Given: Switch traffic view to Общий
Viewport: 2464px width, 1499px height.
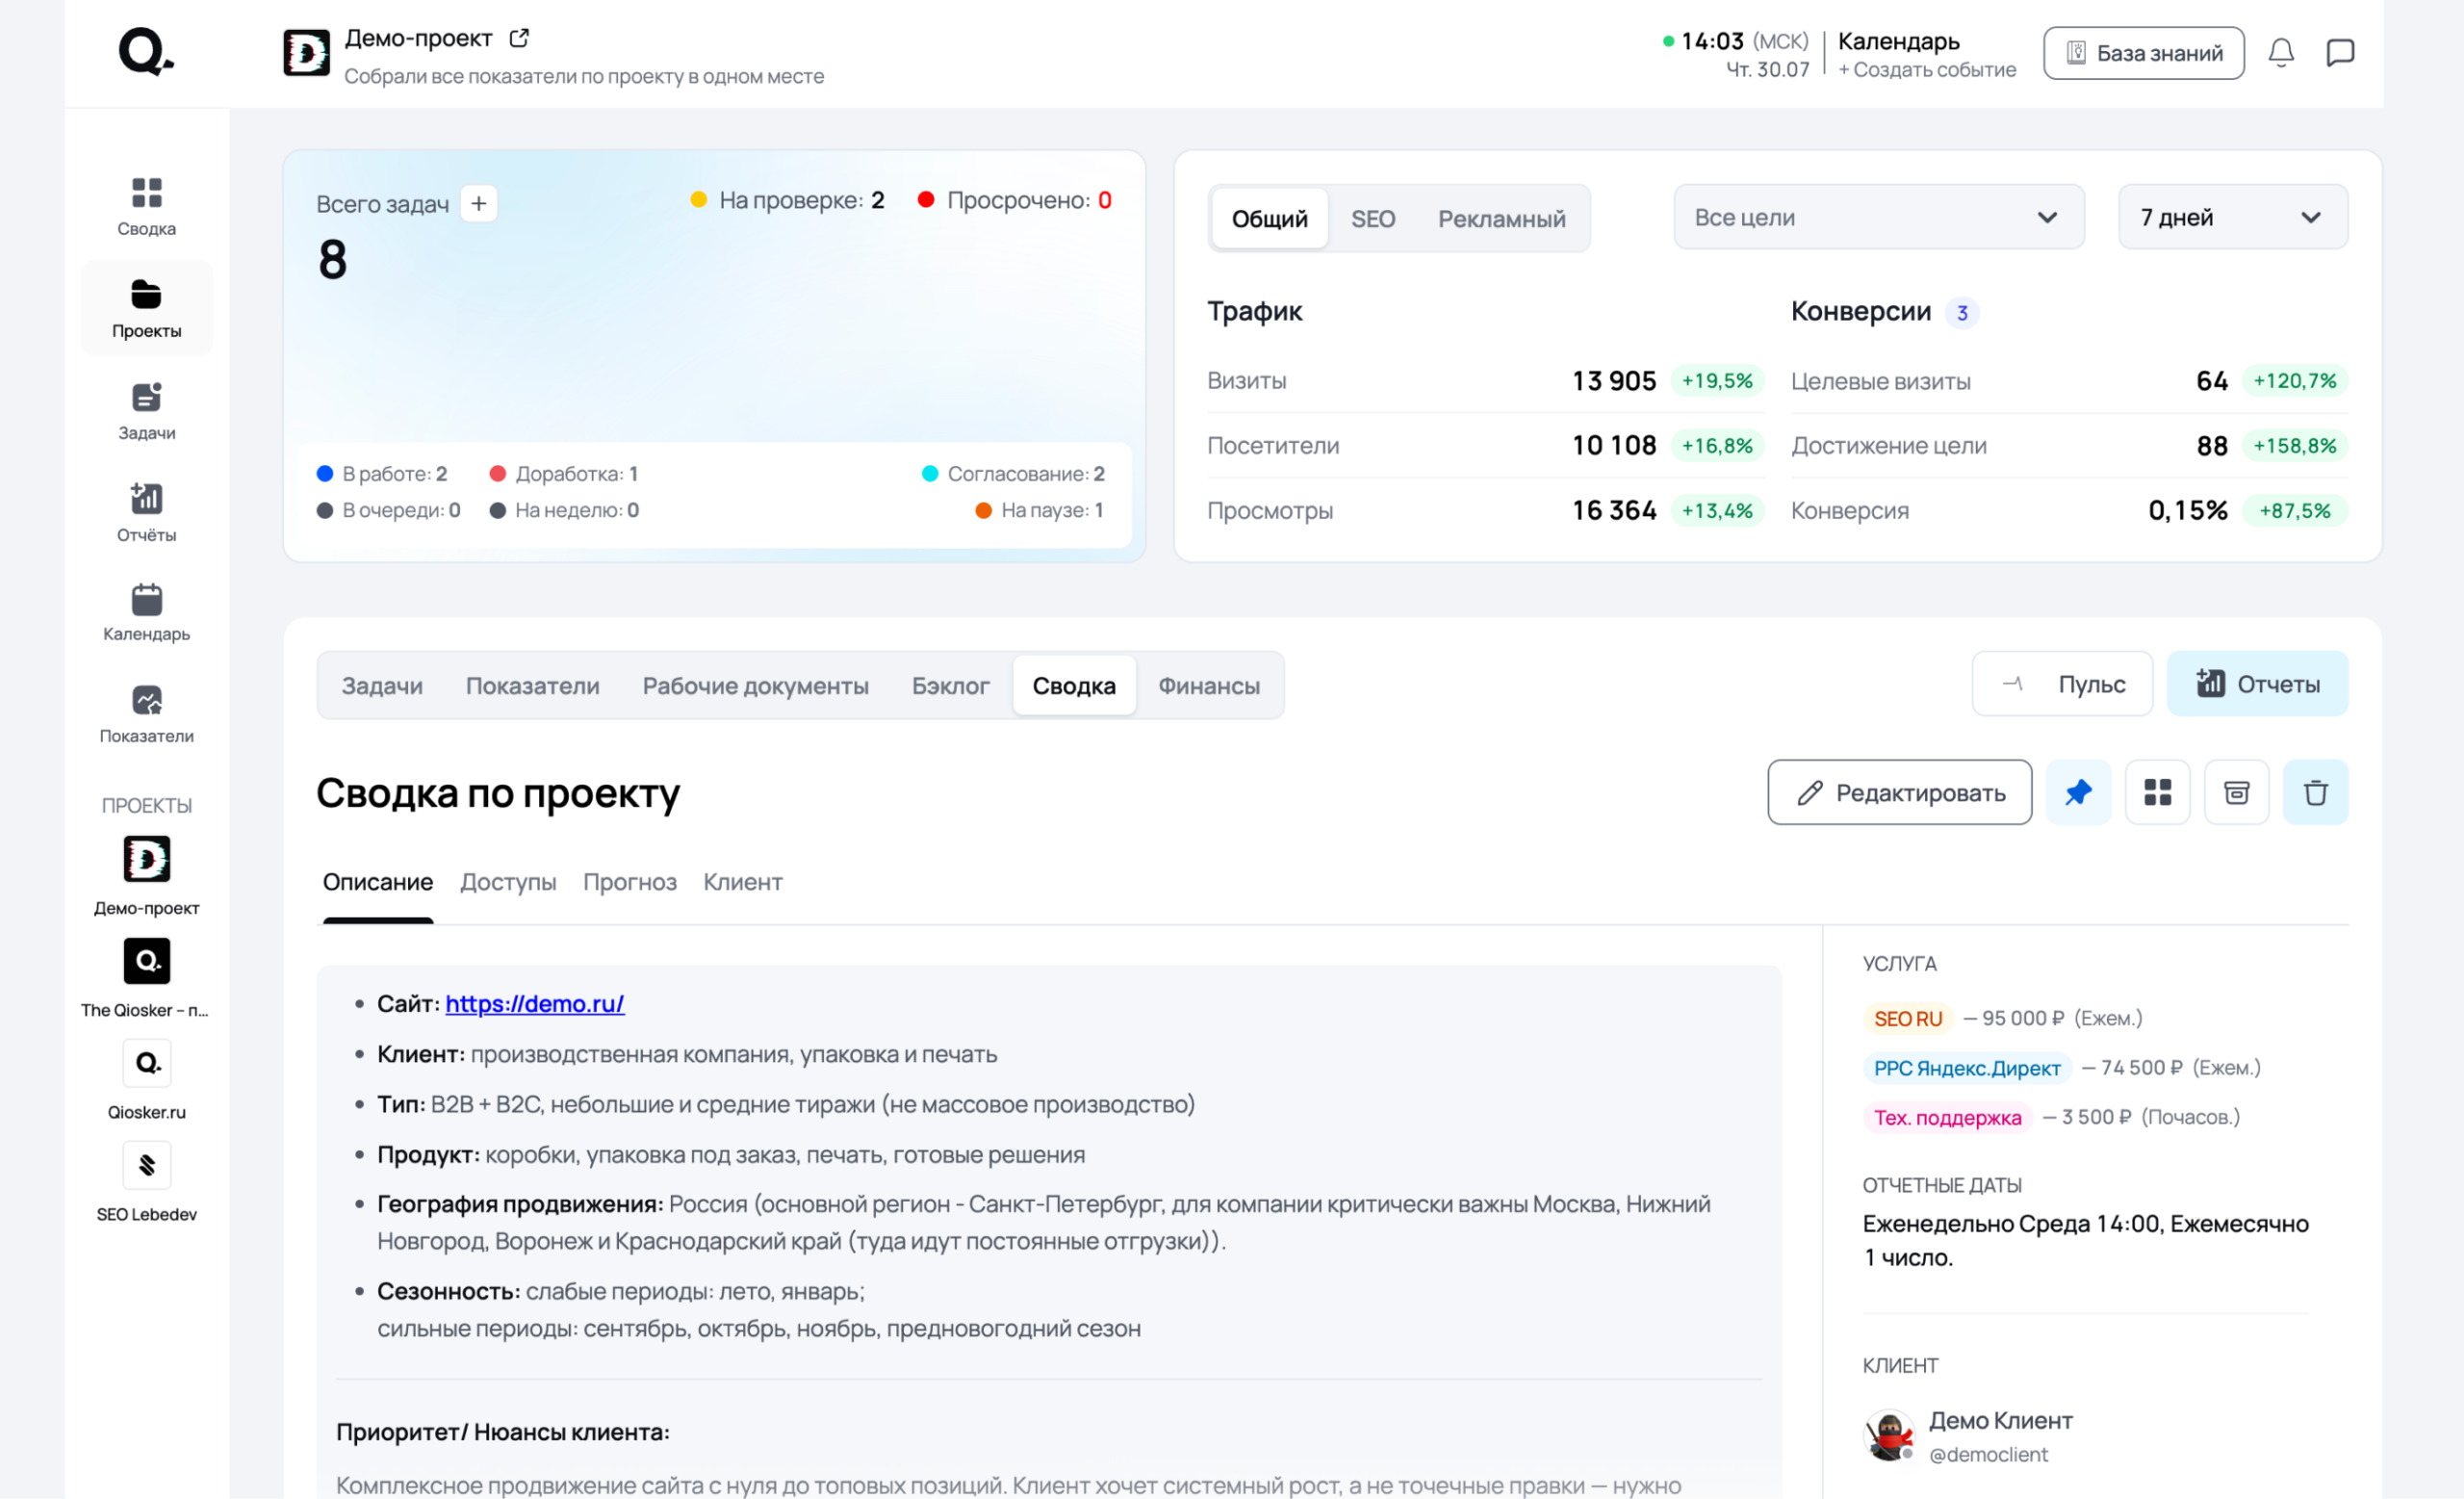Looking at the screenshot, I should pyautogui.click(x=1269, y=218).
